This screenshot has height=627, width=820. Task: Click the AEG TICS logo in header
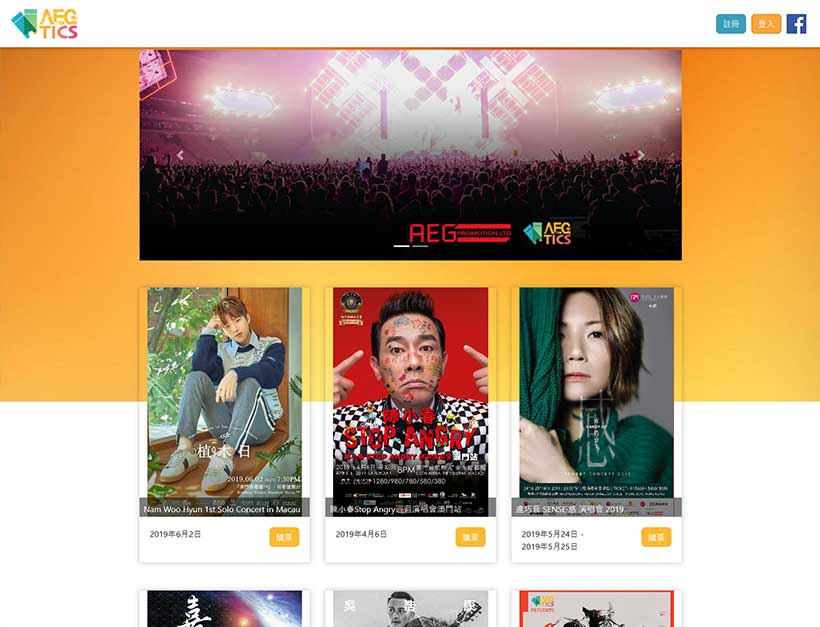[44, 24]
